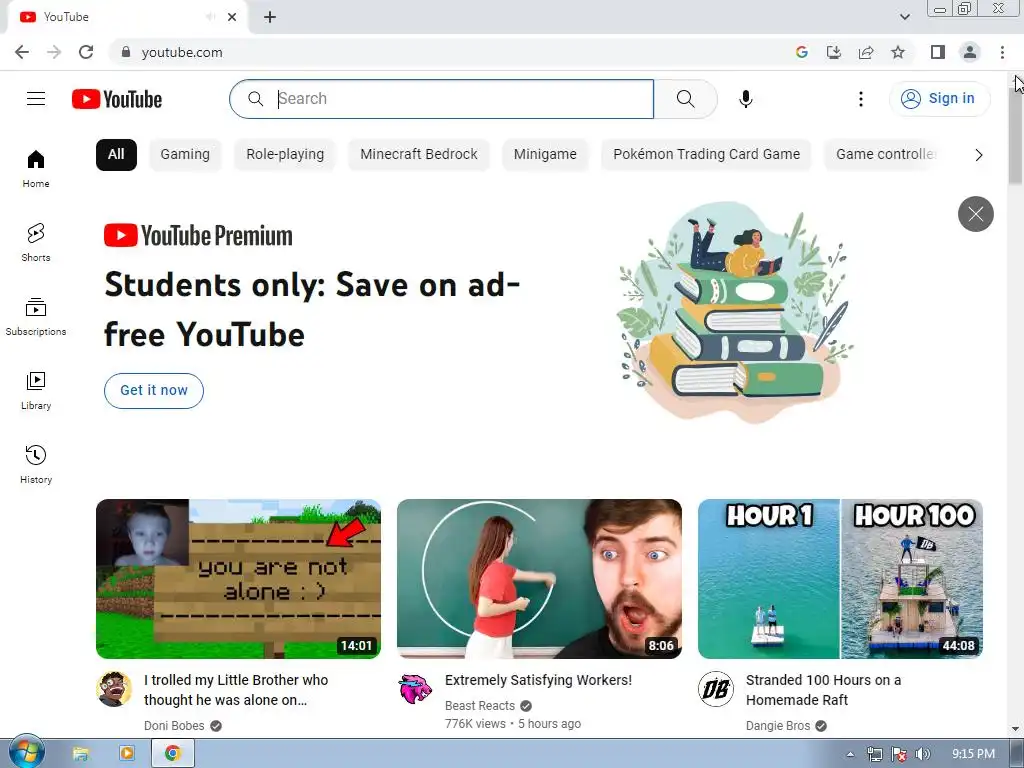Open Dangie Bros channel avatar
Image resolution: width=1024 pixels, height=768 pixels.
point(716,689)
